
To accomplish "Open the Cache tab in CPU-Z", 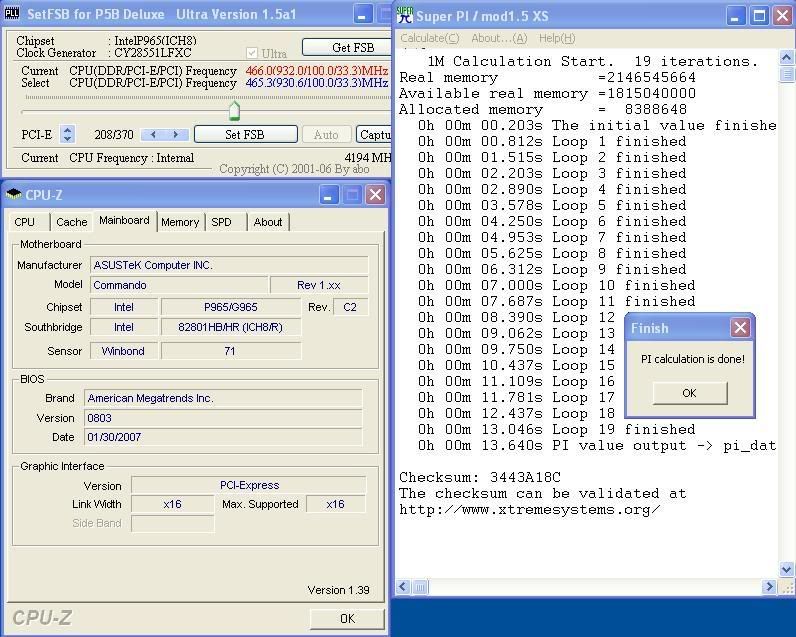I will point(72,222).
